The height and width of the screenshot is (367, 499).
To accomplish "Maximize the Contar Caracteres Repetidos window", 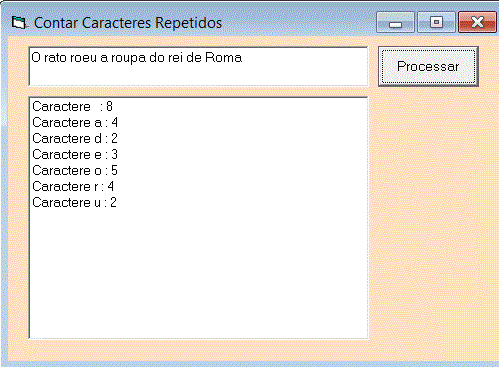I will coord(436,22).
